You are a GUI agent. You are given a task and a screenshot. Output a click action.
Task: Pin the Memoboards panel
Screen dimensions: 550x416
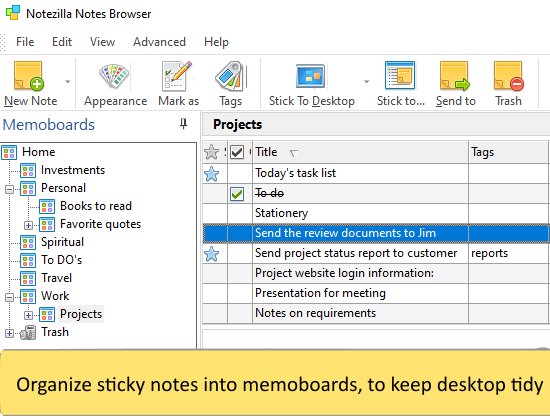point(183,124)
